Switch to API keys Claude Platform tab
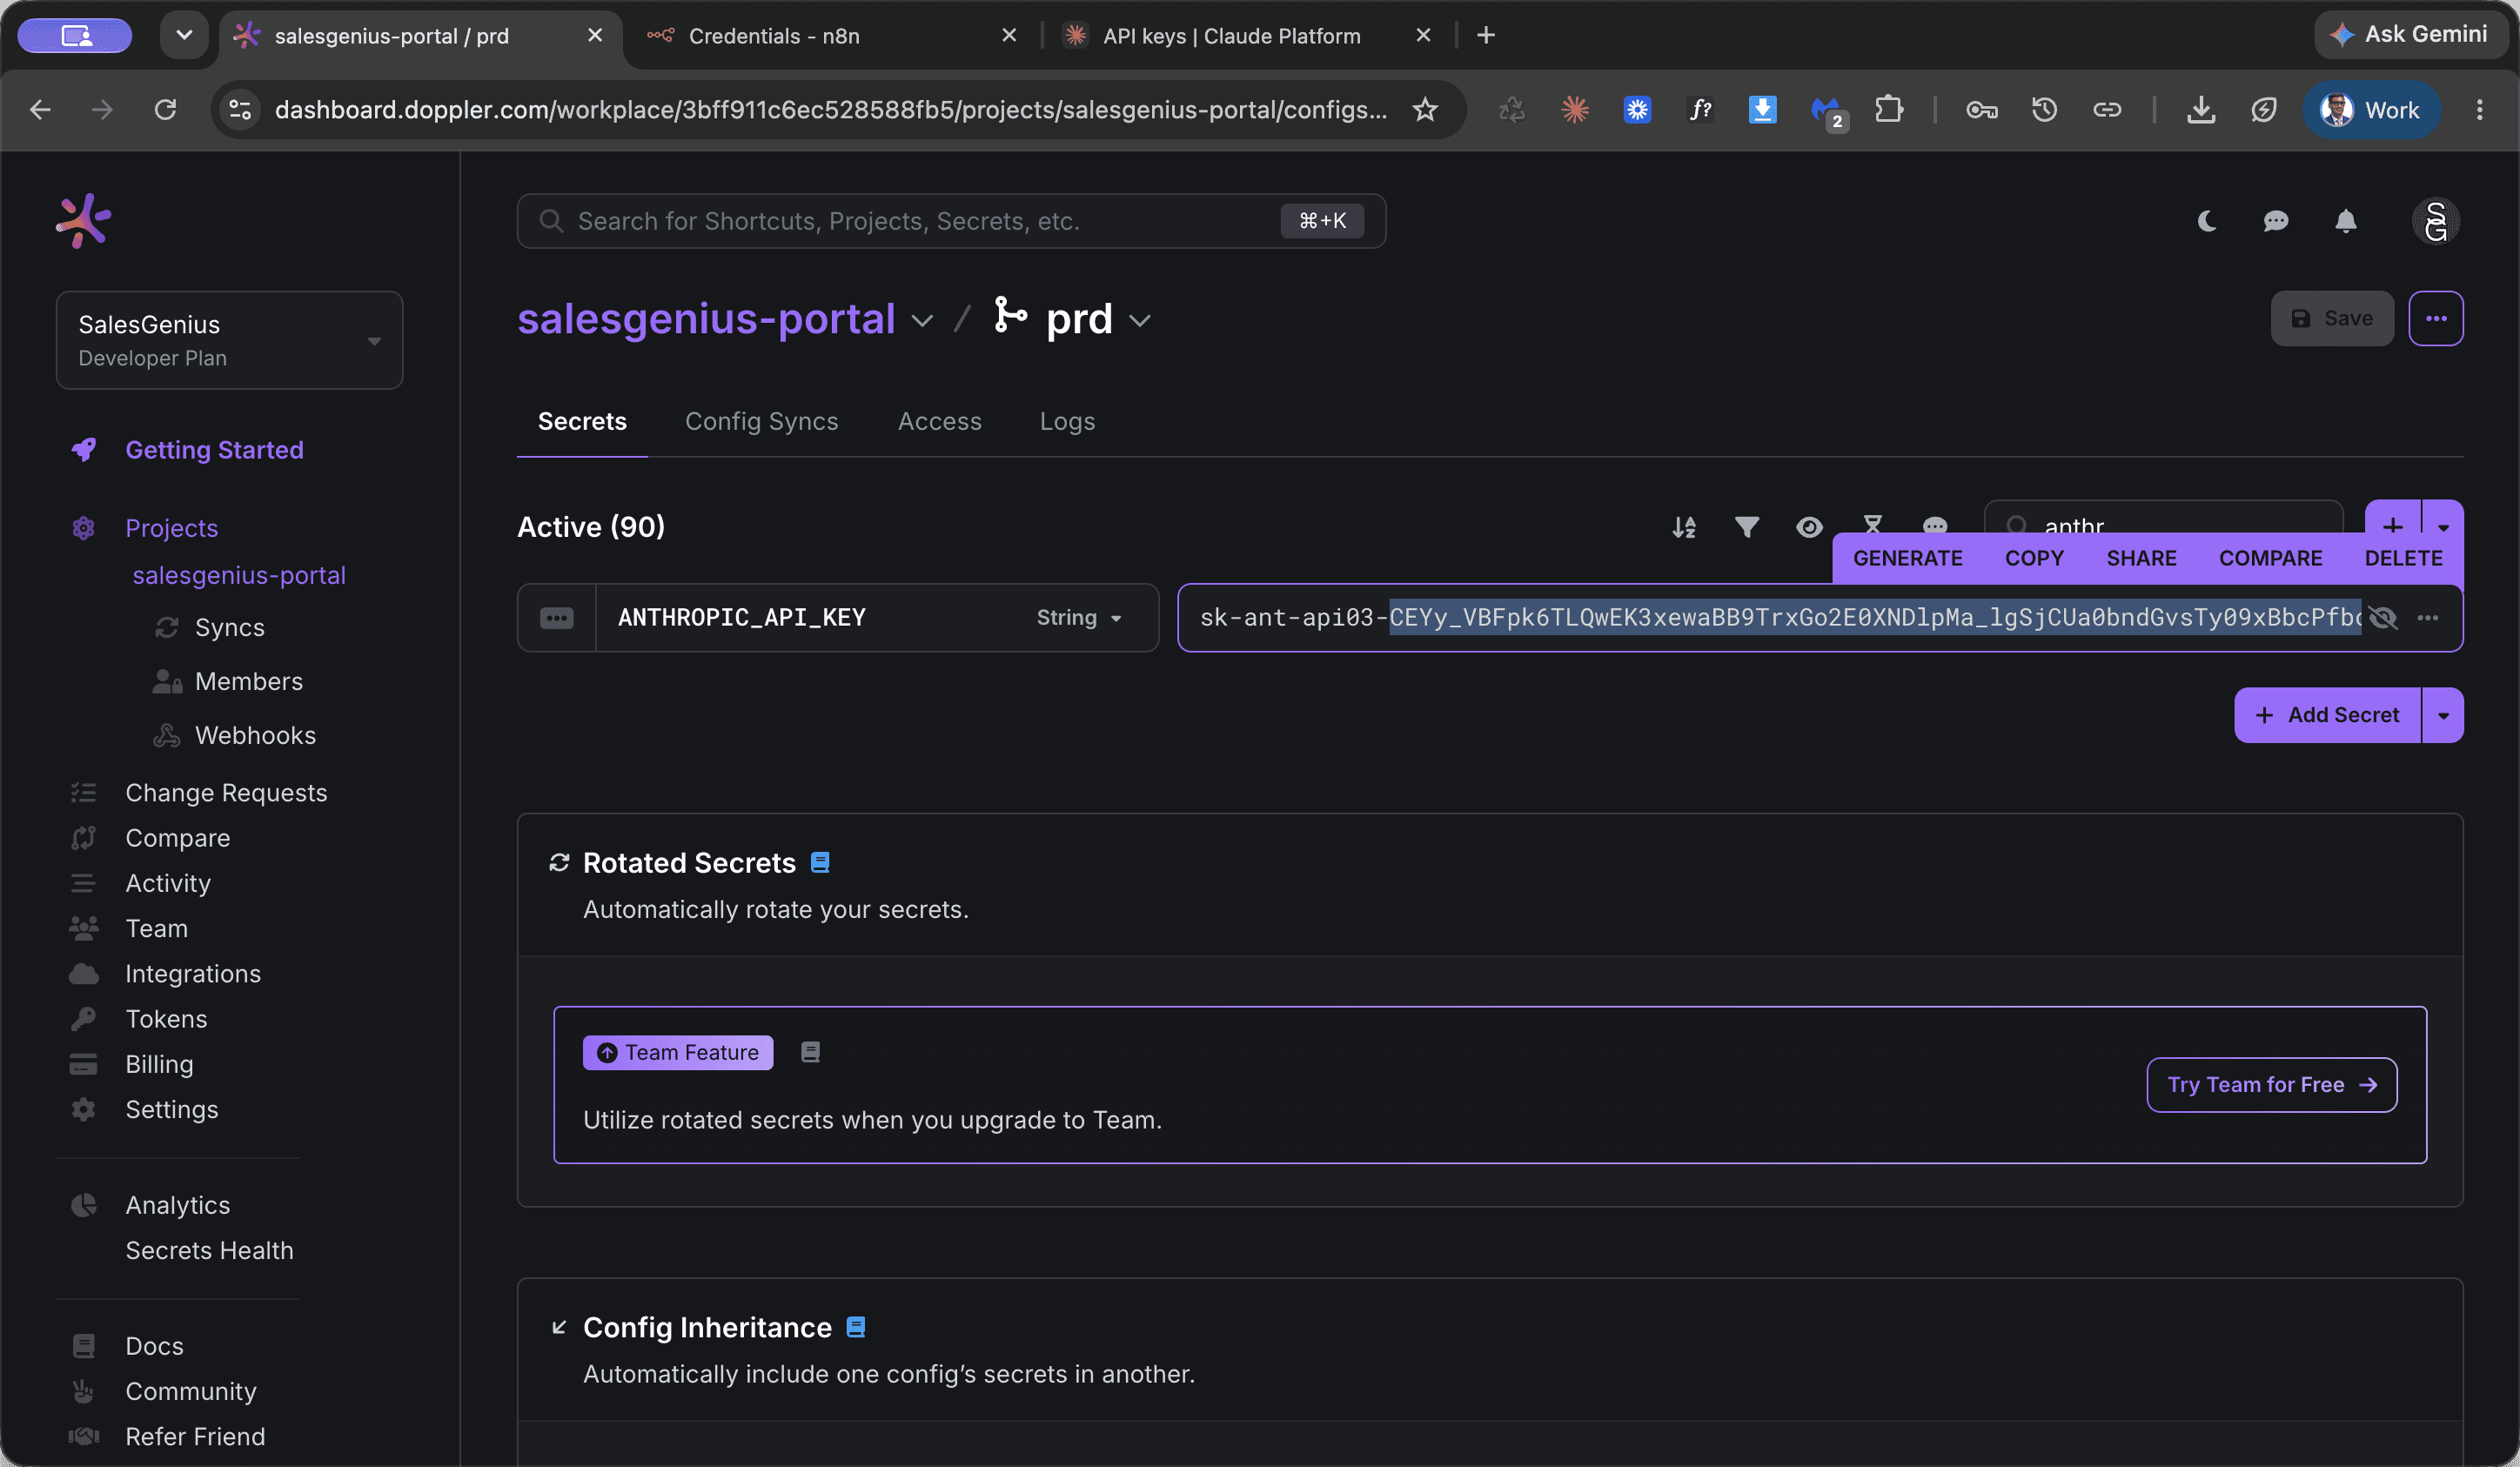 pos(1245,36)
